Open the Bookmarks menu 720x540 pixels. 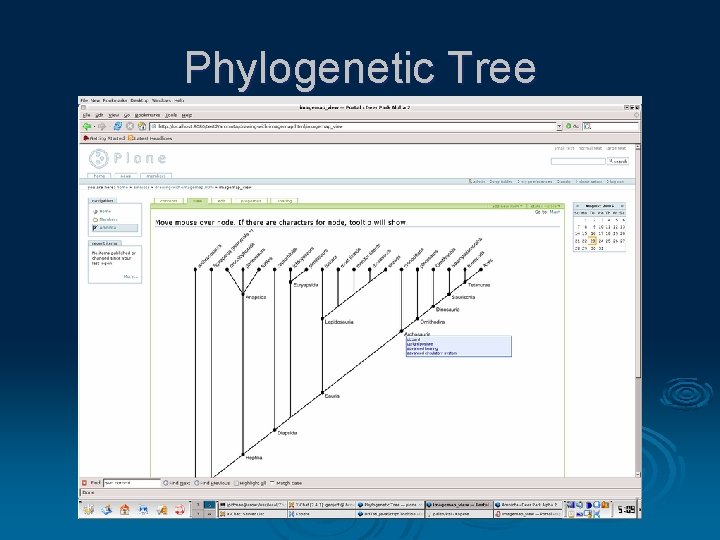click(x=147, y=115)
